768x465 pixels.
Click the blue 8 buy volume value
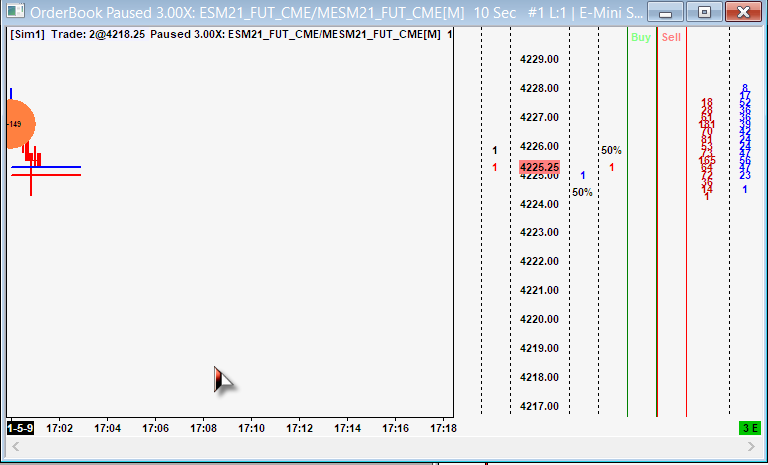(x=745, y=89)
